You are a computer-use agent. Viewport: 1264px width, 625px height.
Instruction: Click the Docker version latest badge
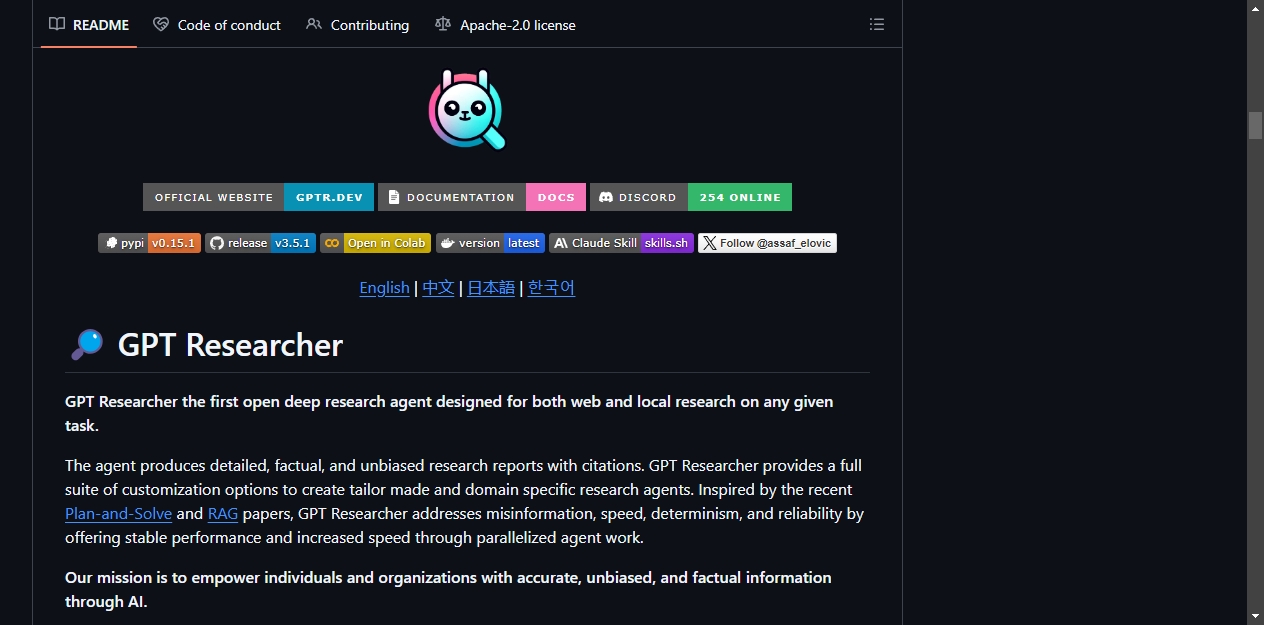click(490, 243)
